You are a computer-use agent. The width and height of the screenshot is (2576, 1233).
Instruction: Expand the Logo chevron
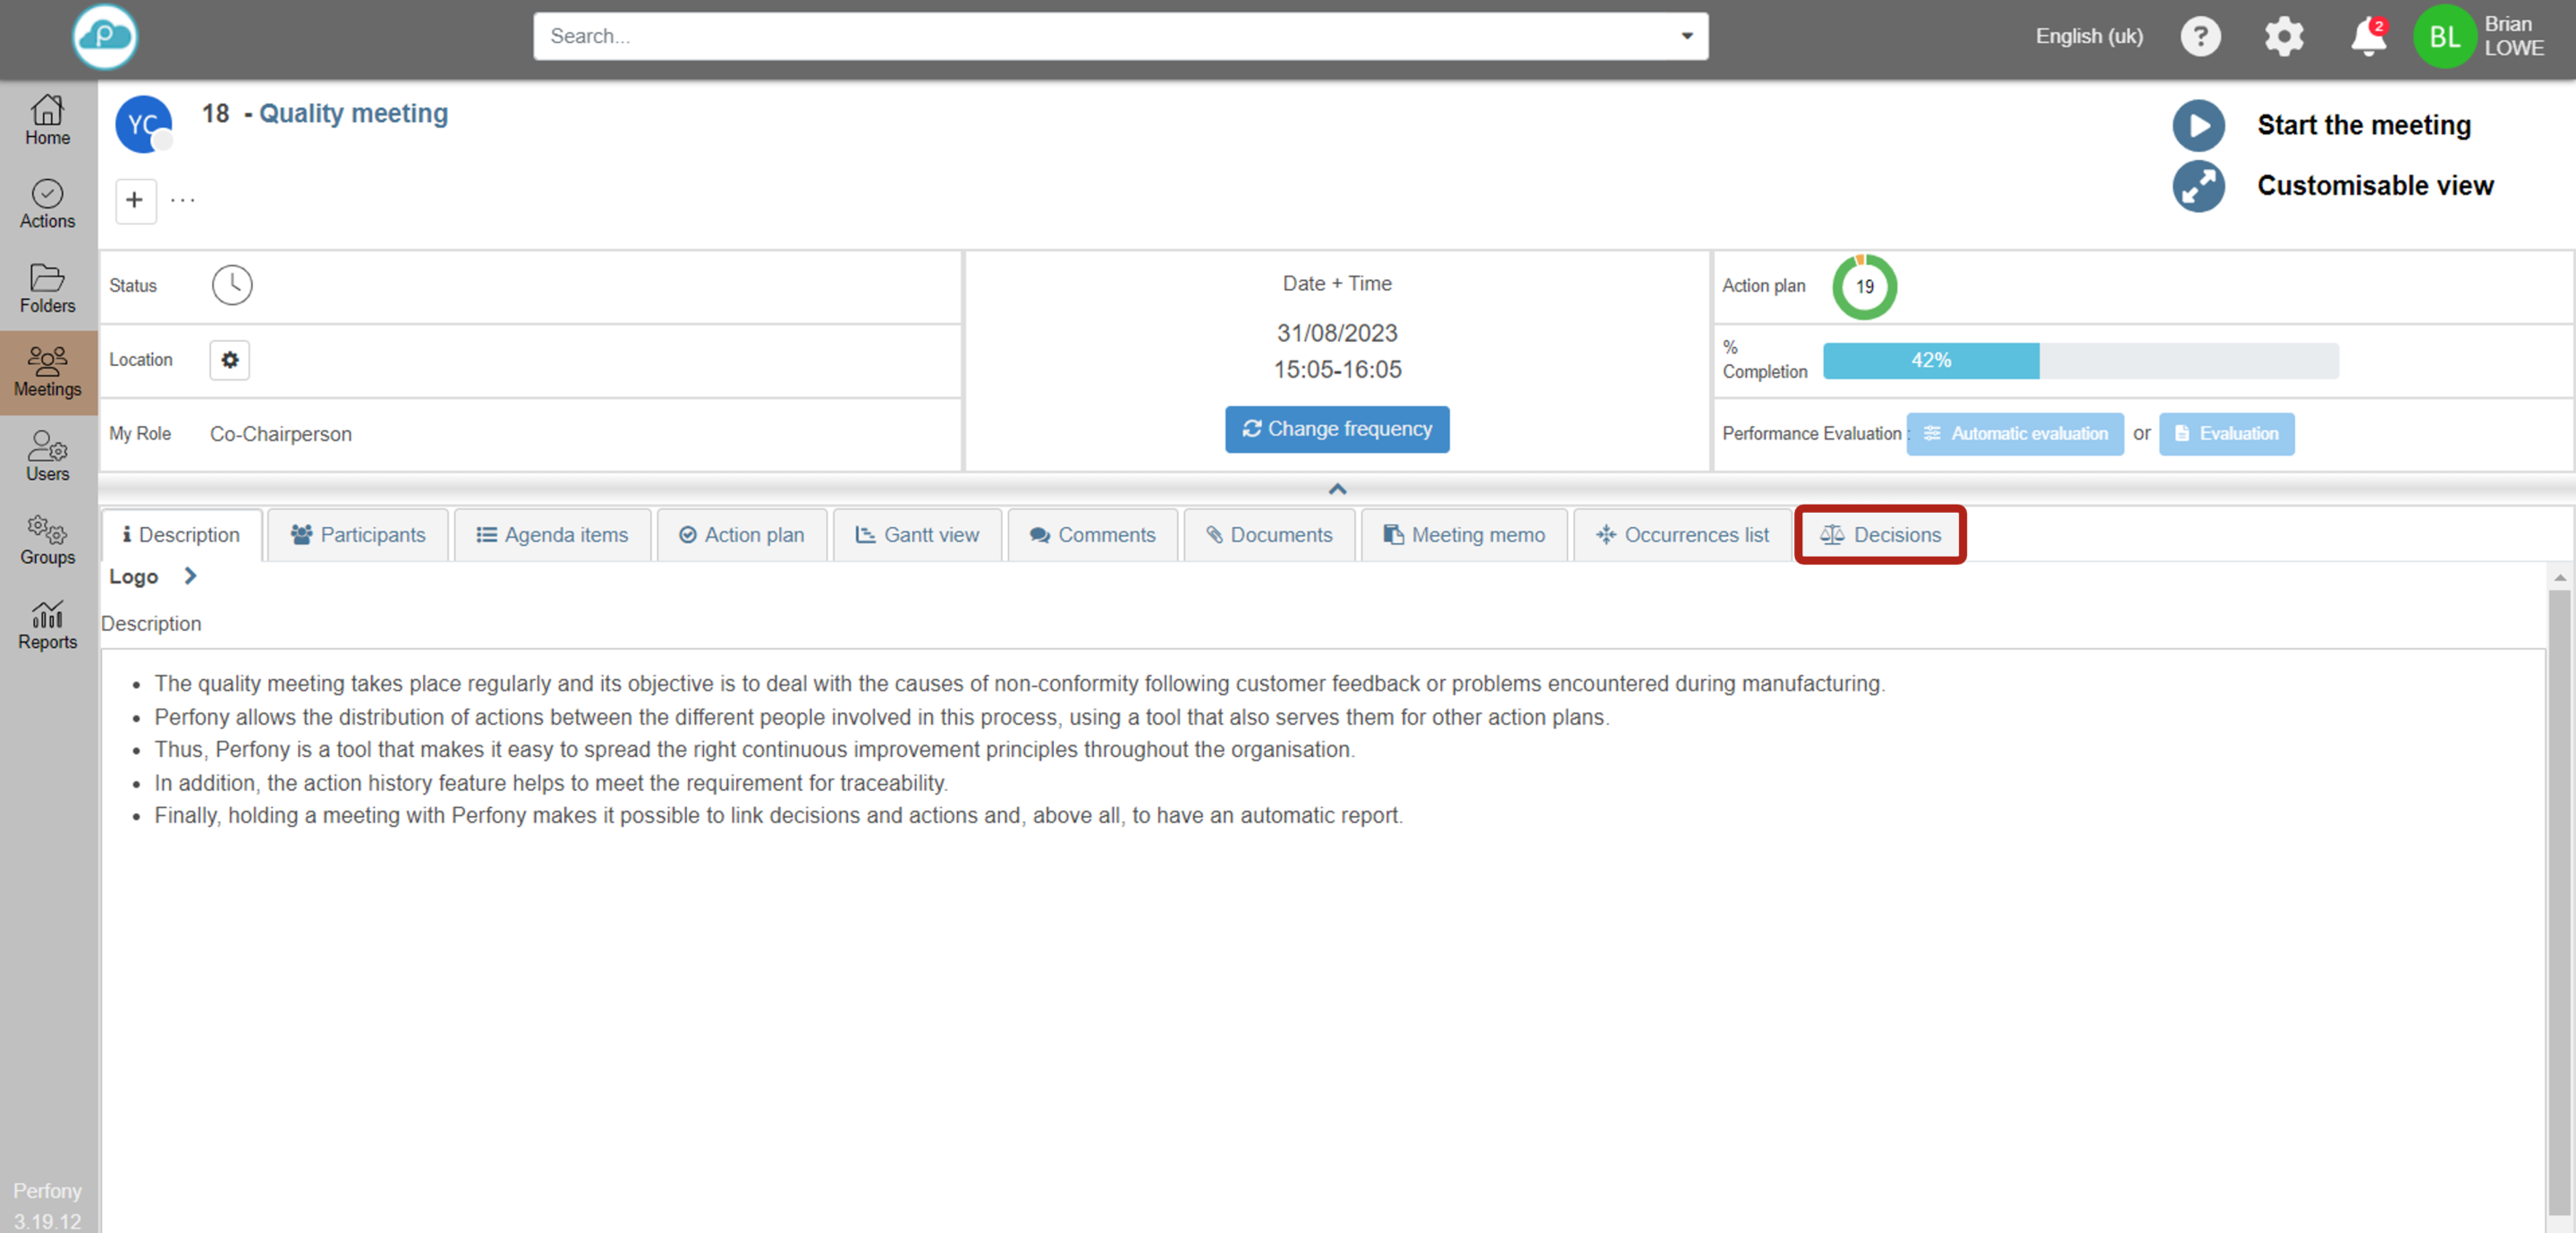click(190, 576)
